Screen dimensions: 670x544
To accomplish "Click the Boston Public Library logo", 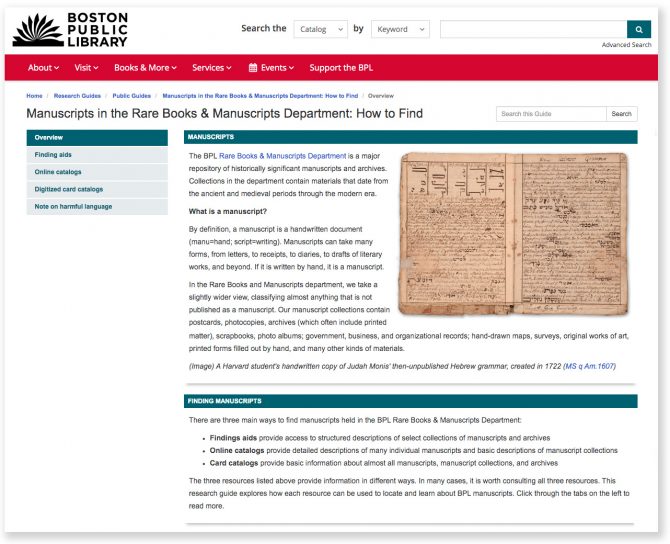I will 70,30.
